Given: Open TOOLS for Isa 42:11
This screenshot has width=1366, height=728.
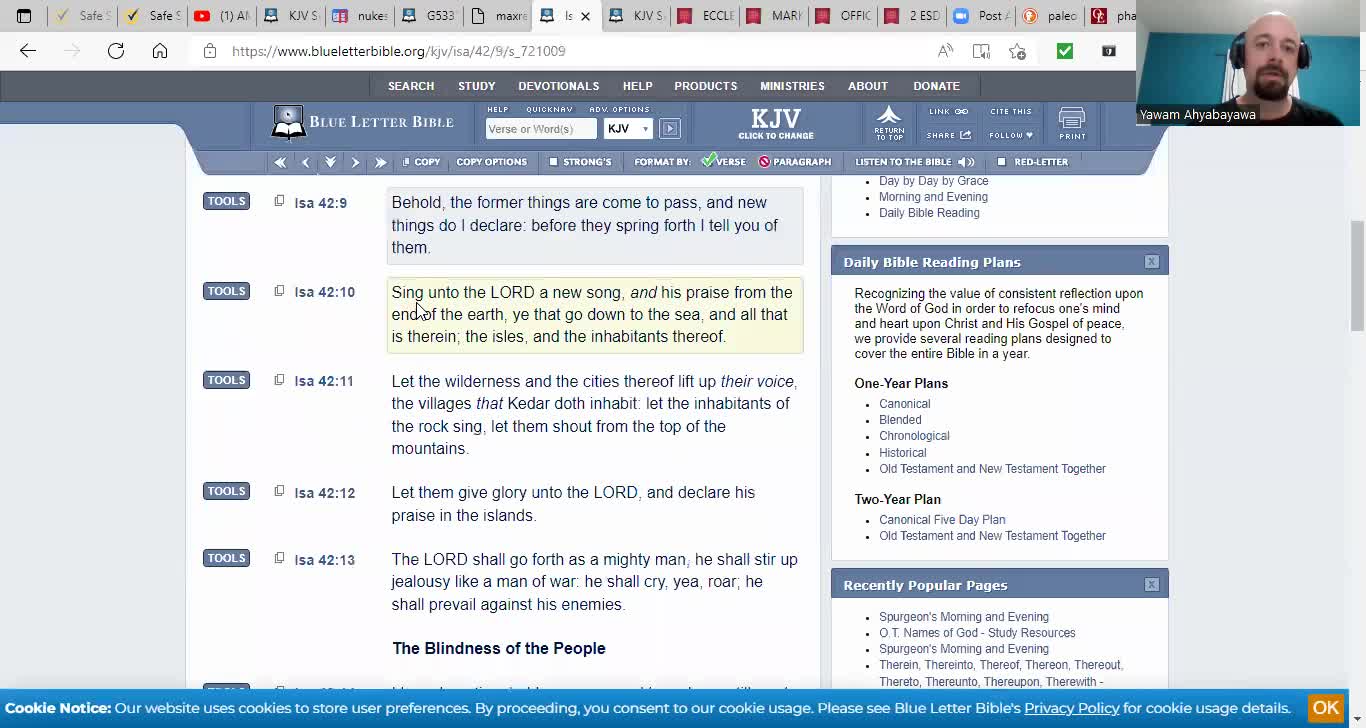Looking at the screenshot, I should click(226, 380).
